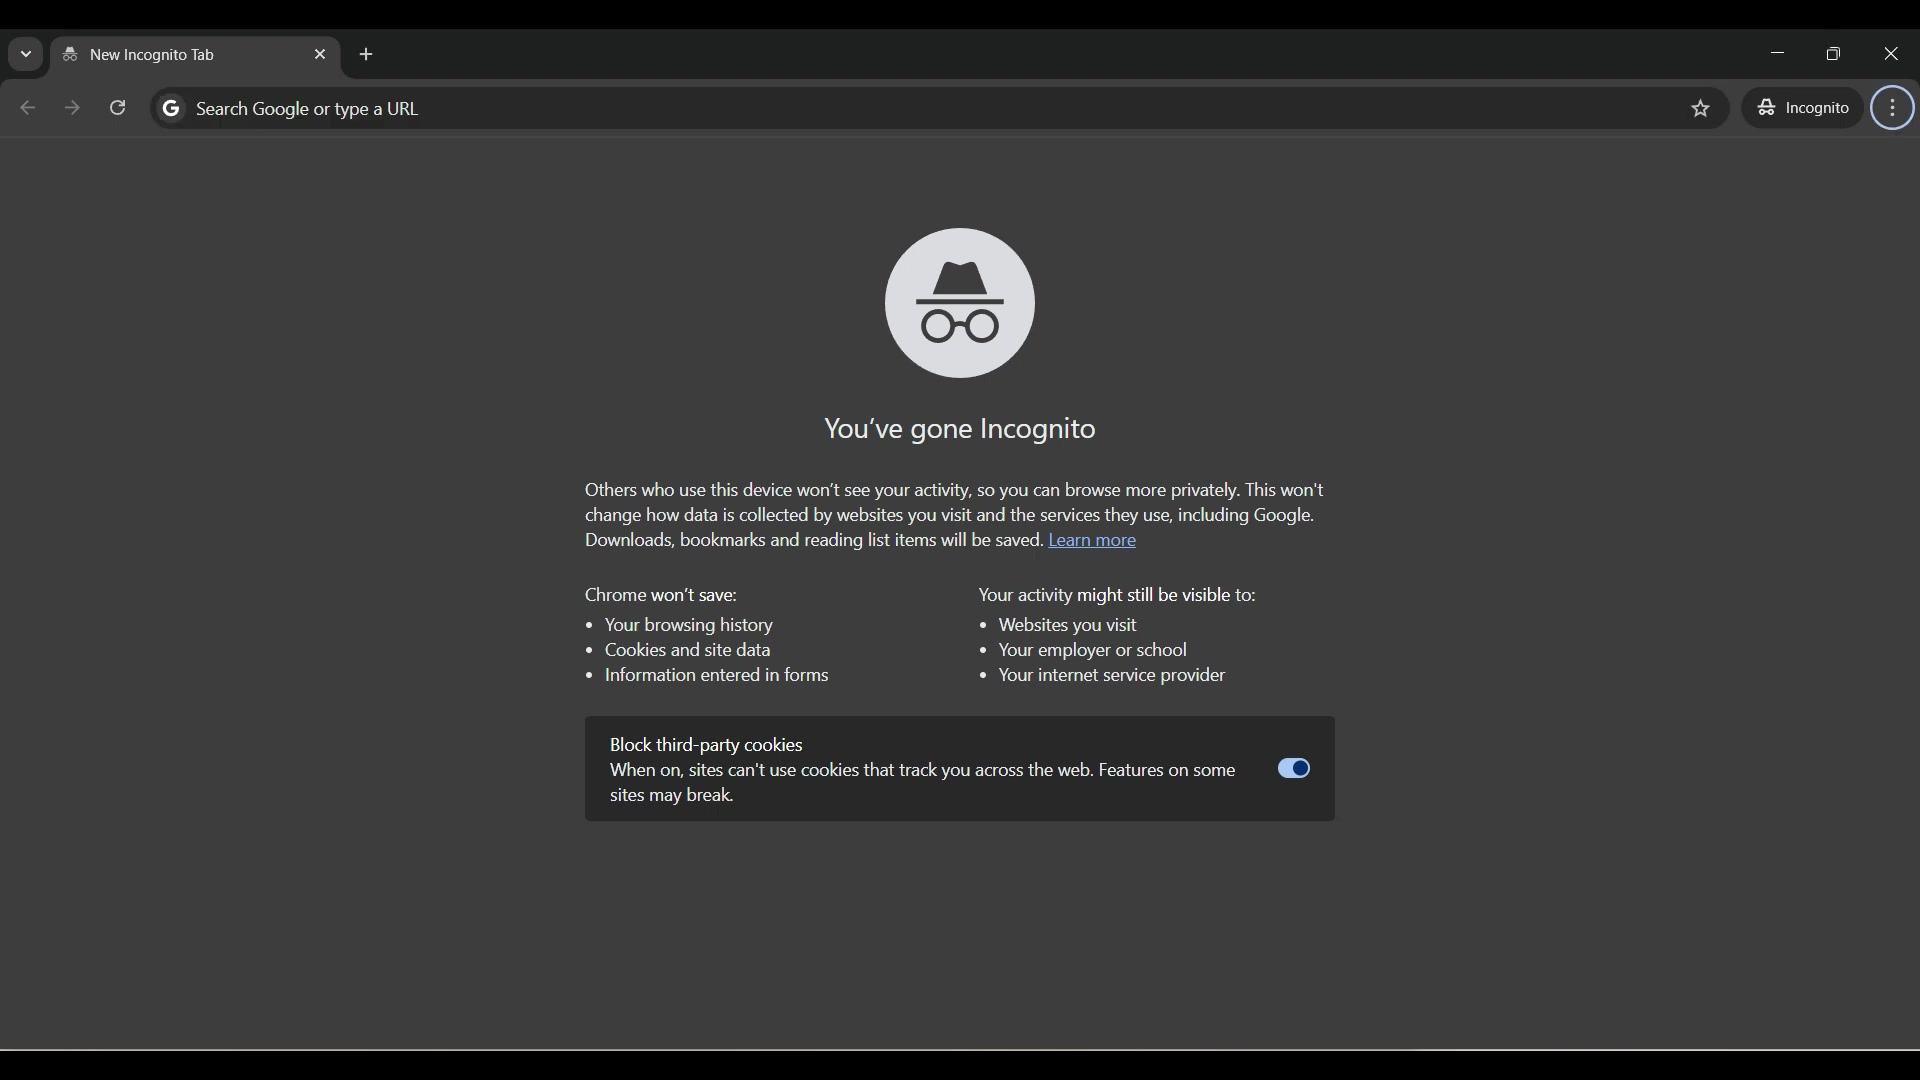Screen dimensions: 1920x1080
Task: Click 'Your employer or school' list item
Action: click(x=1093, y=651)
